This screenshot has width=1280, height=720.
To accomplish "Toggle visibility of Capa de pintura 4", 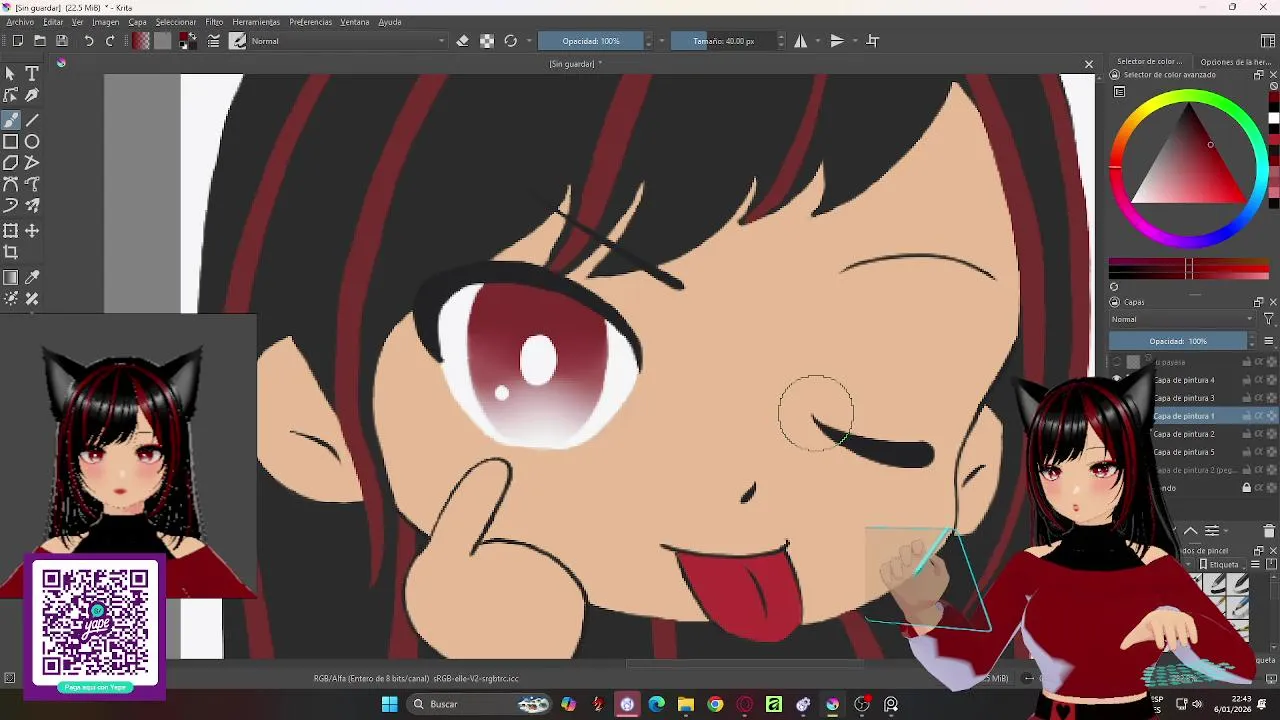I will click(x=1117, y=380).
